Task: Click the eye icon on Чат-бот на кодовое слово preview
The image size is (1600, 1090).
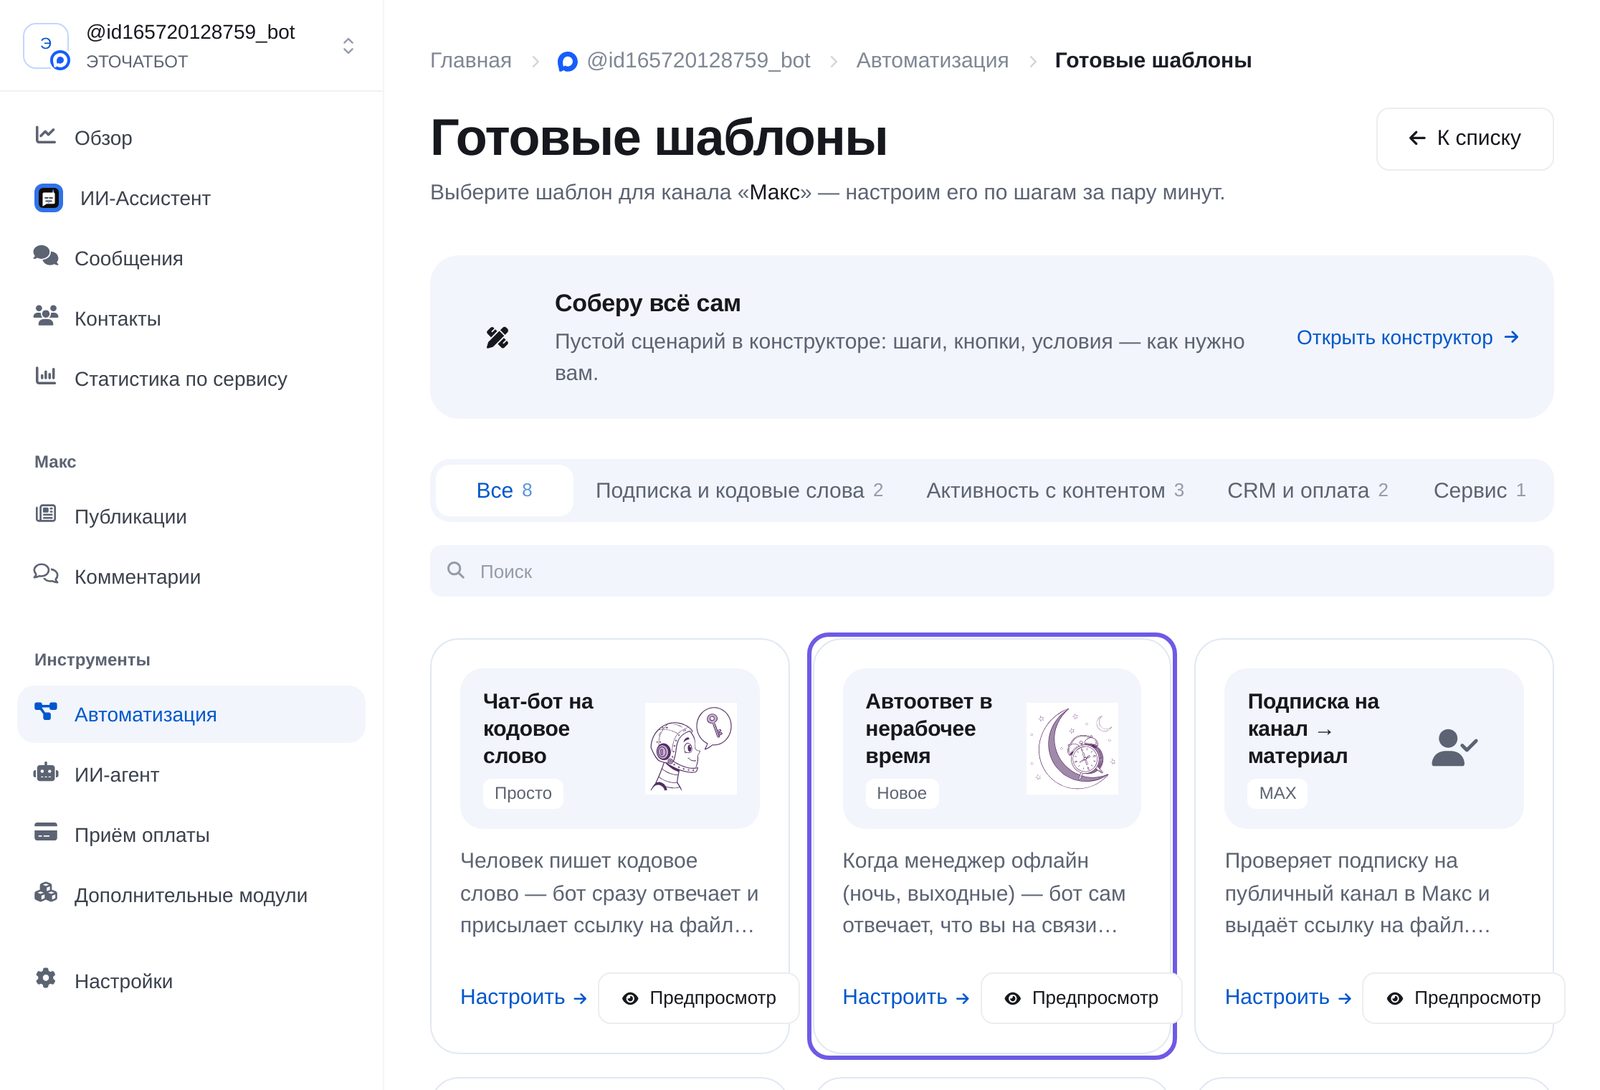Action: click(x=630, y=998)
